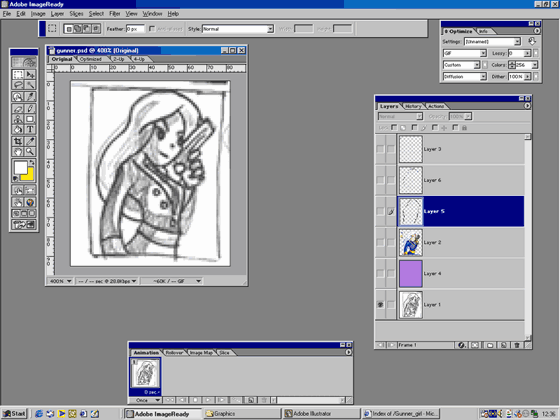The height and width of the screenshot is (420, 560).
Task: Open the Layer menu
Action: pyautogui.click(x=57, y=14)
